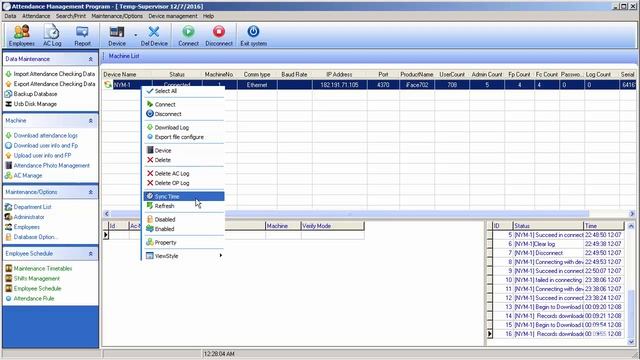Click the horizontal scrollbar of Machine List
Image resolution: width=640 pixels, height=360 pixels.
click(349, 213)
